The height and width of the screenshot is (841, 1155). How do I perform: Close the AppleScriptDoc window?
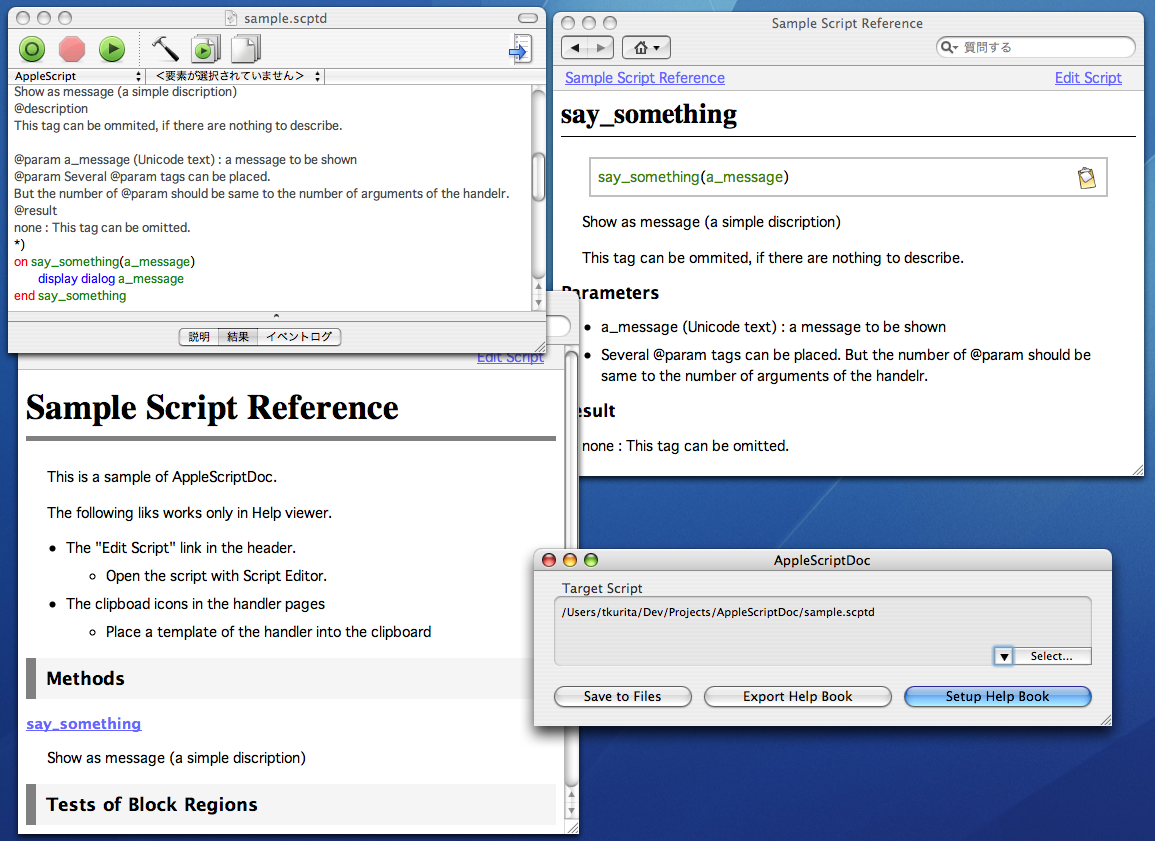[x=549, y=560]
